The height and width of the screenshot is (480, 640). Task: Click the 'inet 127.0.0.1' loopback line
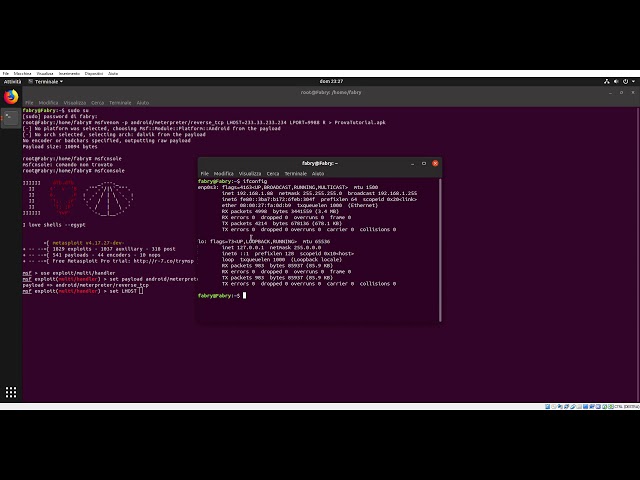tap(271, 247)
